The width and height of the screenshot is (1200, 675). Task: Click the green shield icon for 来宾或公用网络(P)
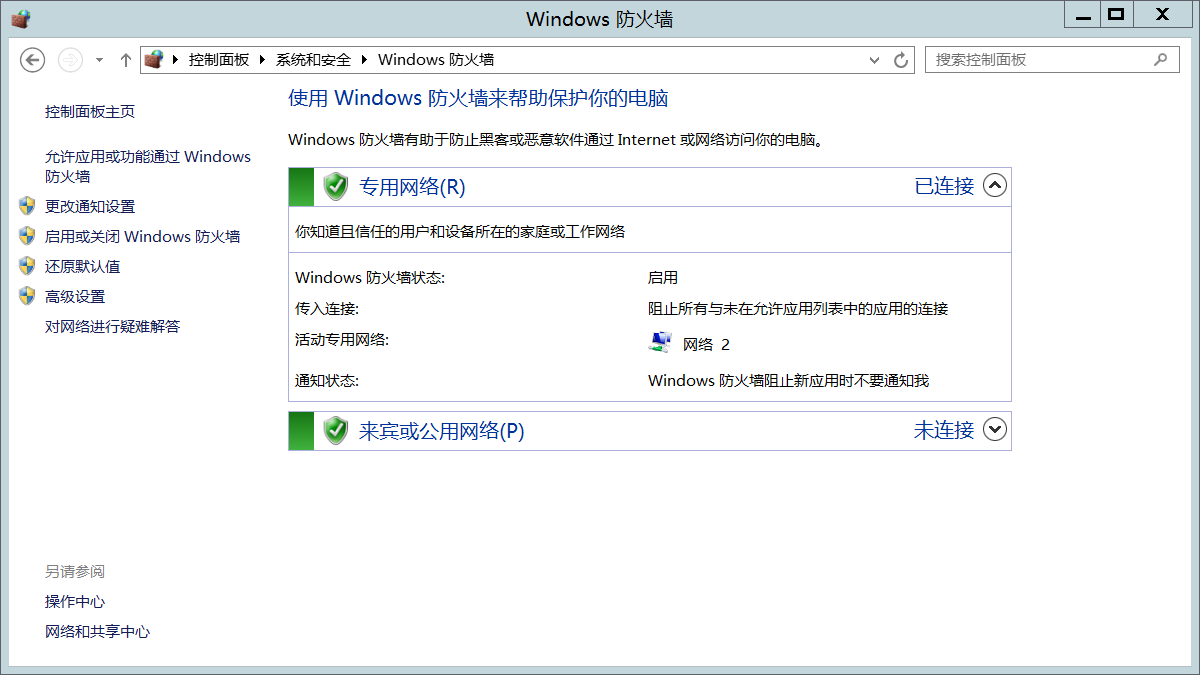(x=336, y=431)
